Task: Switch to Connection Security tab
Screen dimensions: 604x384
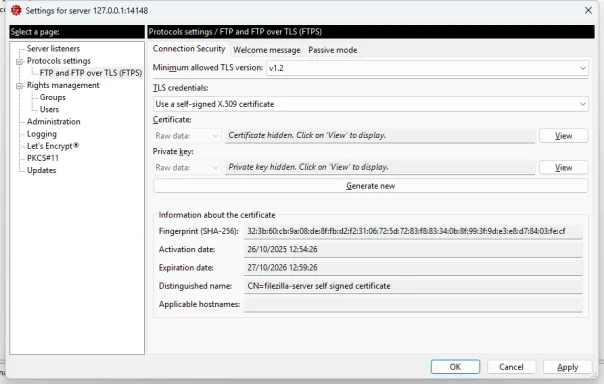Action: (x=189, y=49)
